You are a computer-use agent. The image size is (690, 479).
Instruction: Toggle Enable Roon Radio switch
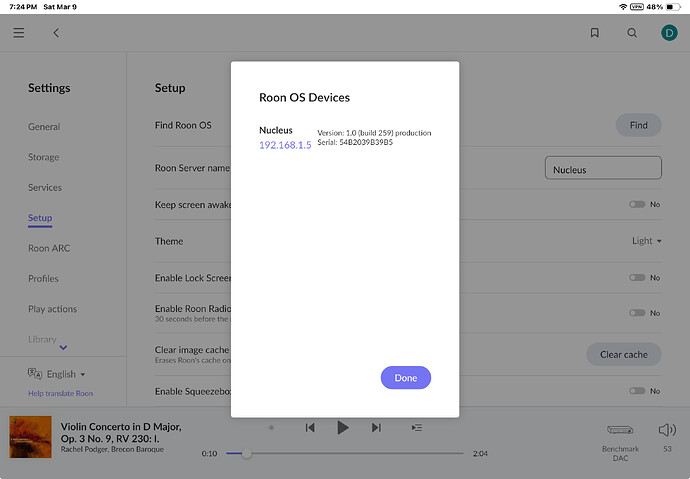click(x=637, y=313)
